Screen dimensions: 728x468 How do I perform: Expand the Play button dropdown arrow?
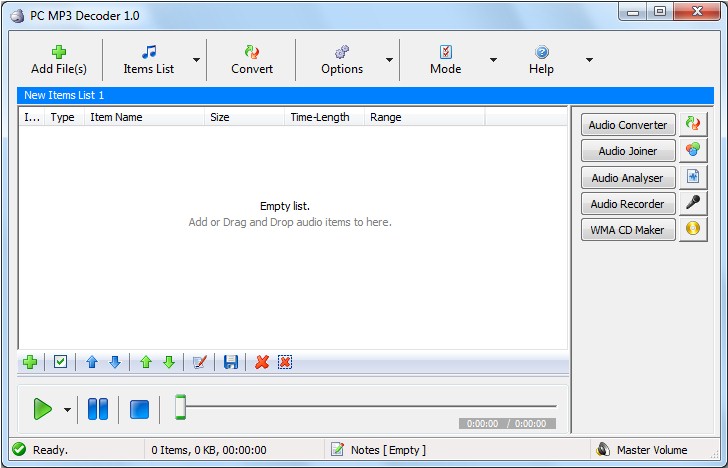68,410
